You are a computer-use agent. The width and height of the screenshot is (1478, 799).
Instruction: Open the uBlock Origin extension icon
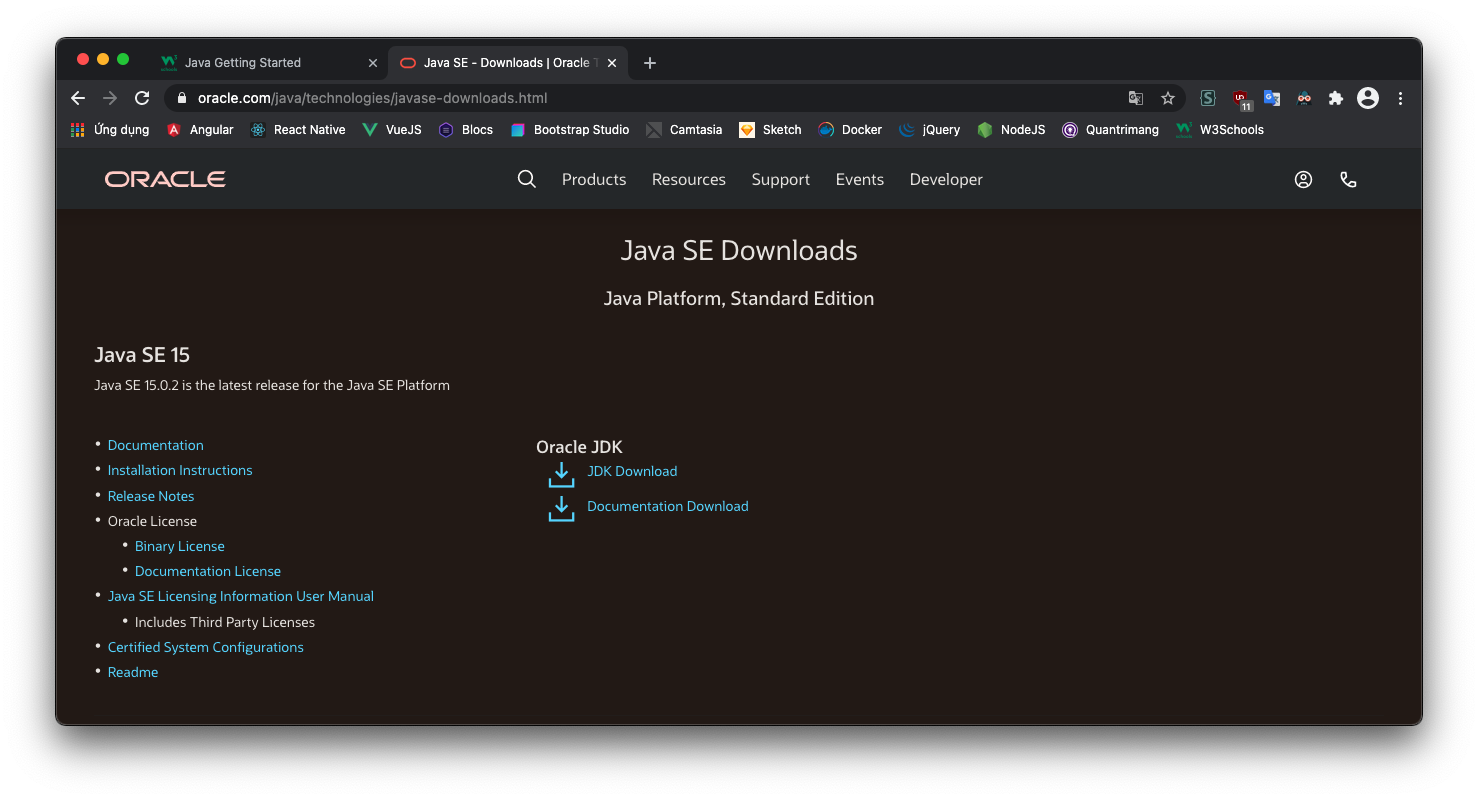pyautogui.click(x=1241, y=99)
